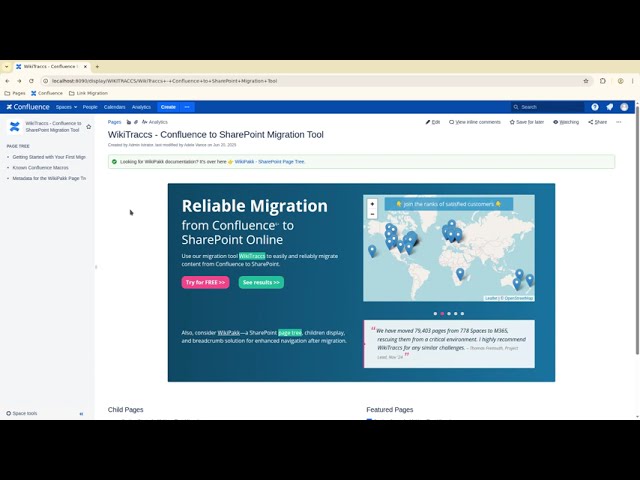
Task: Close the WikiTraccs browser tab
Action: [85, 67]
